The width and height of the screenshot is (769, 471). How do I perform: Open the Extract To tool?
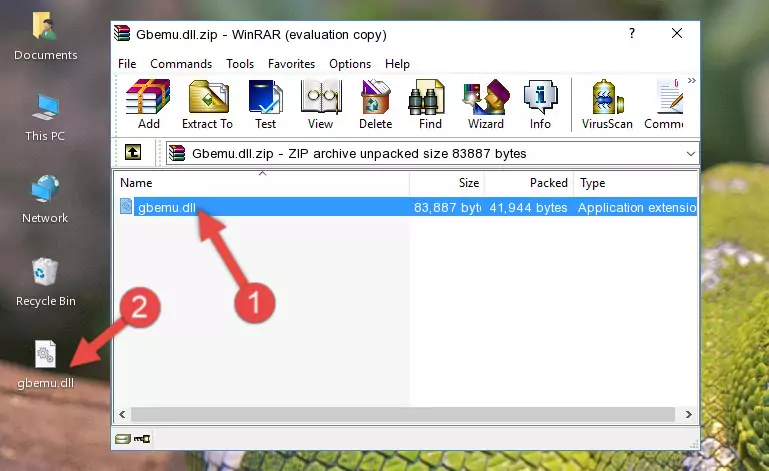[x=207, y=104]
